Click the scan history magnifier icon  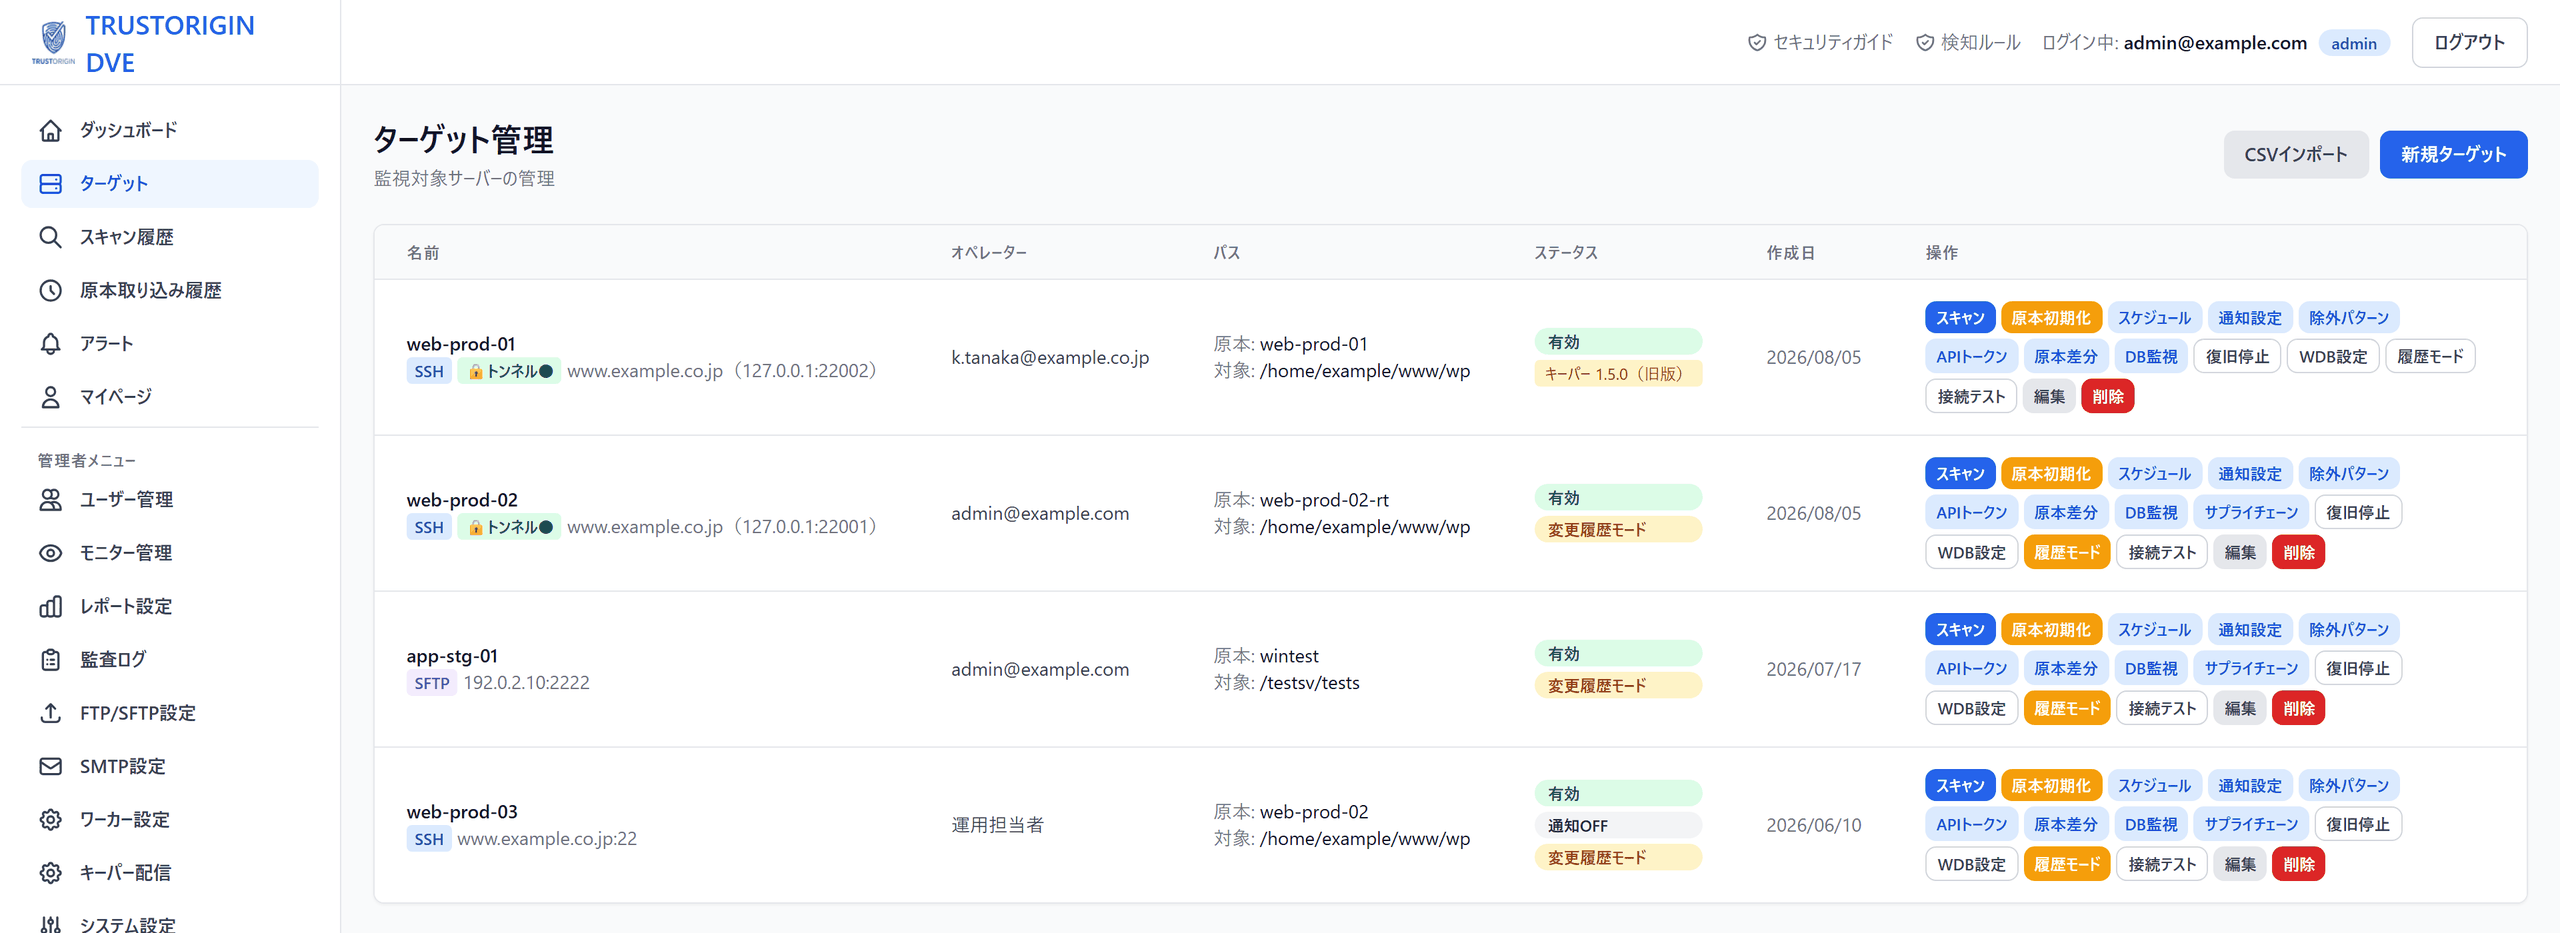[x=51, y=237]
